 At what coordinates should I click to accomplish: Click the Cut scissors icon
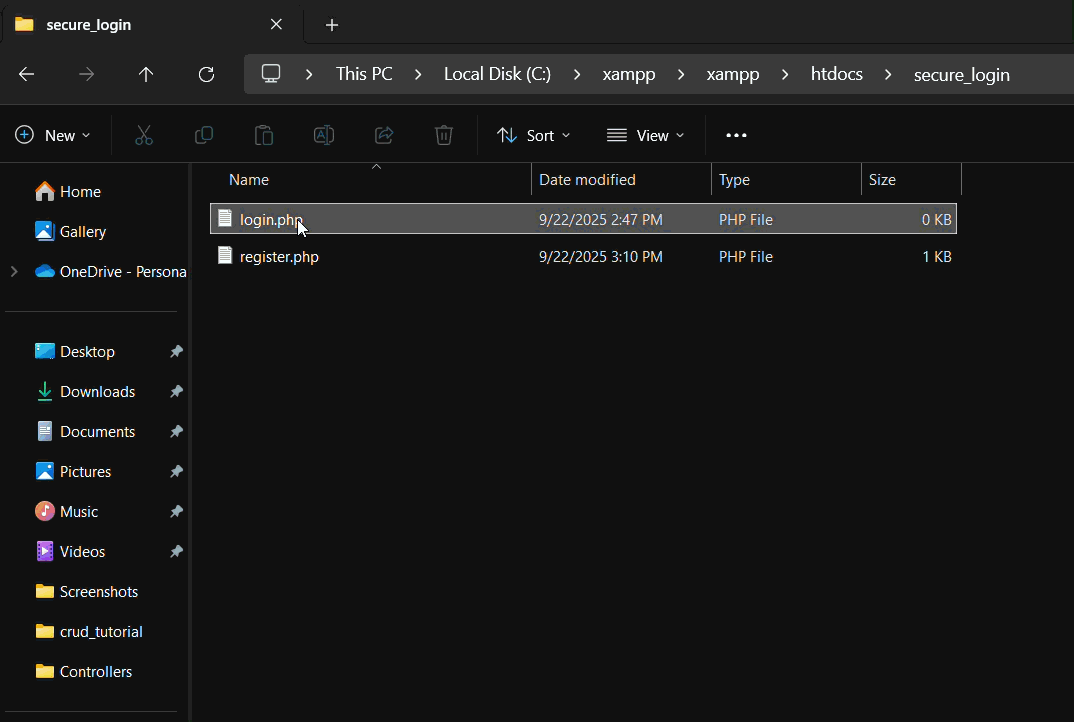144,135
